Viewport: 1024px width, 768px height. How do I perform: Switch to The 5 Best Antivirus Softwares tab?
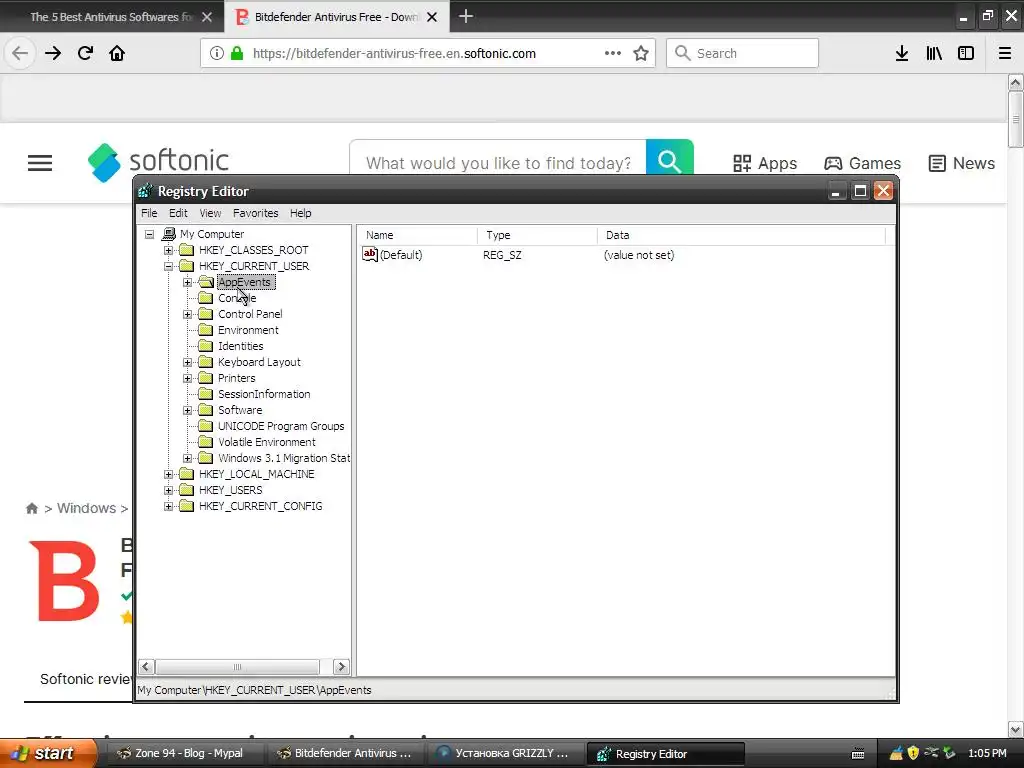pos(111,17)
